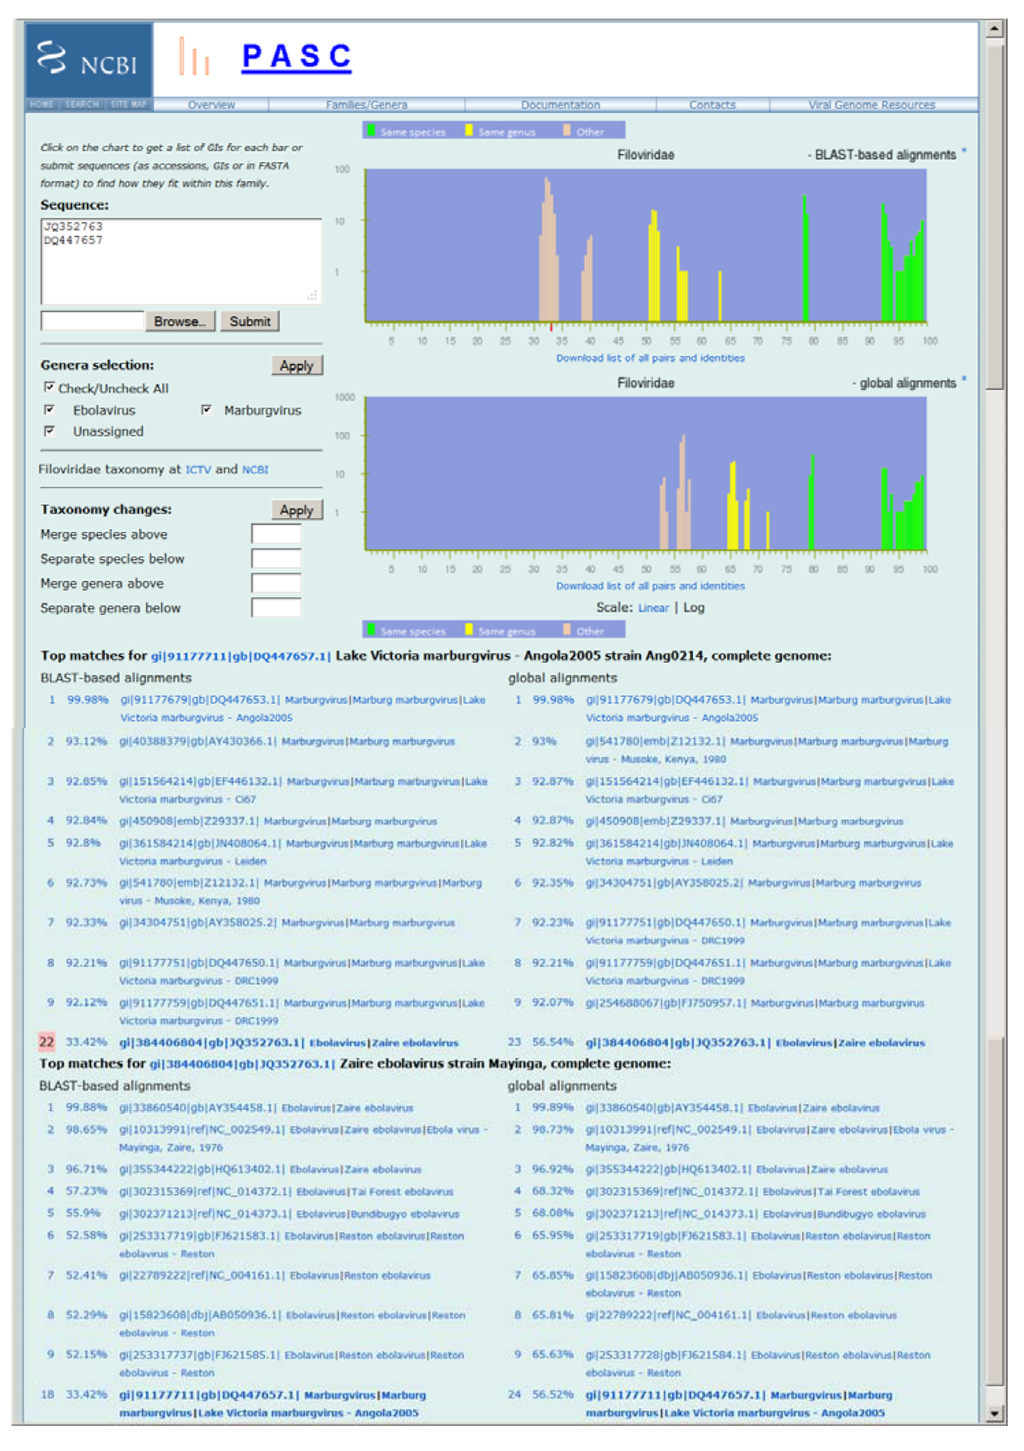Viewport: 1024px width, 1451px height.
Task: Open the Documentation tab
Action: (560, 104)
